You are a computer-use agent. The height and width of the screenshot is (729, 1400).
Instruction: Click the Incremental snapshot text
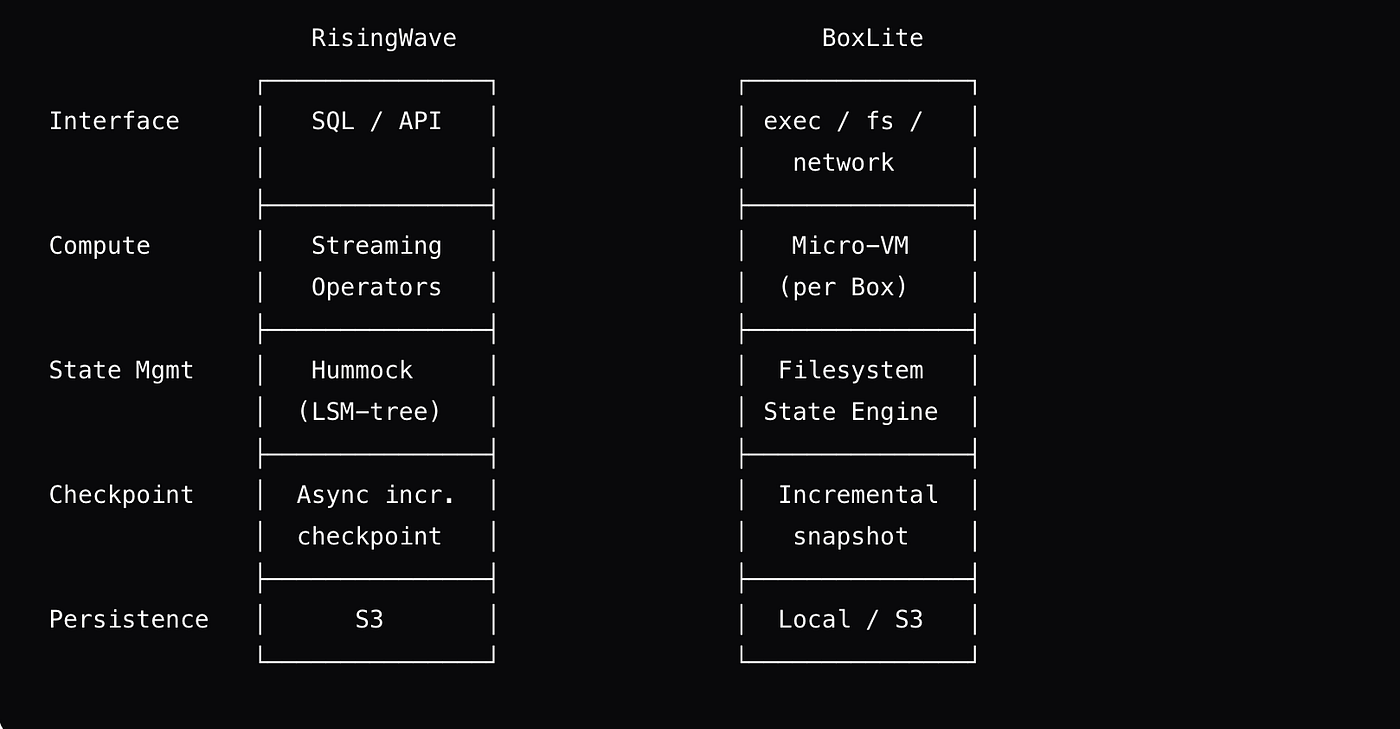click(858, 515)
